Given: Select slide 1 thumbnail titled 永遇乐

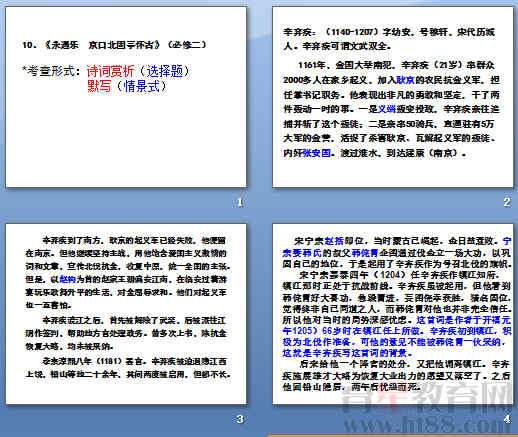Looking at the screenshot, I should coord(126,97).
